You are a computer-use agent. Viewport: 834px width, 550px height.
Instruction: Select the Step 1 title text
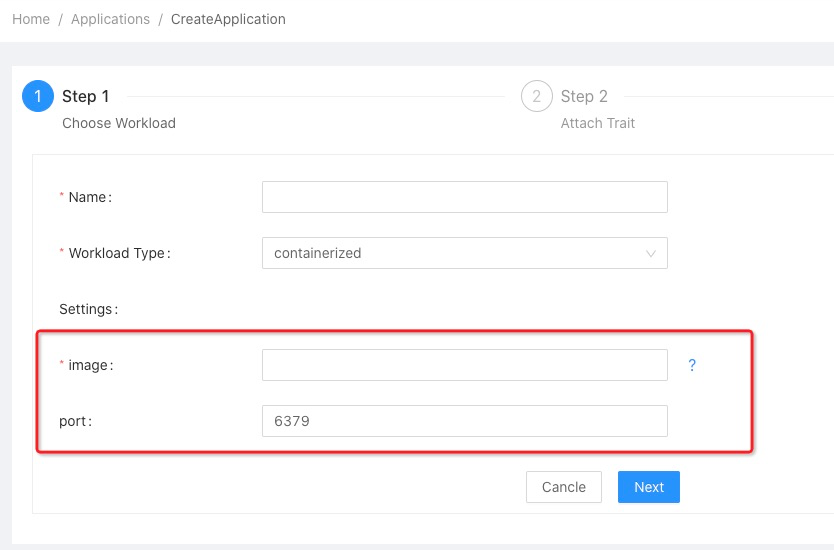[x=86, y=96]
